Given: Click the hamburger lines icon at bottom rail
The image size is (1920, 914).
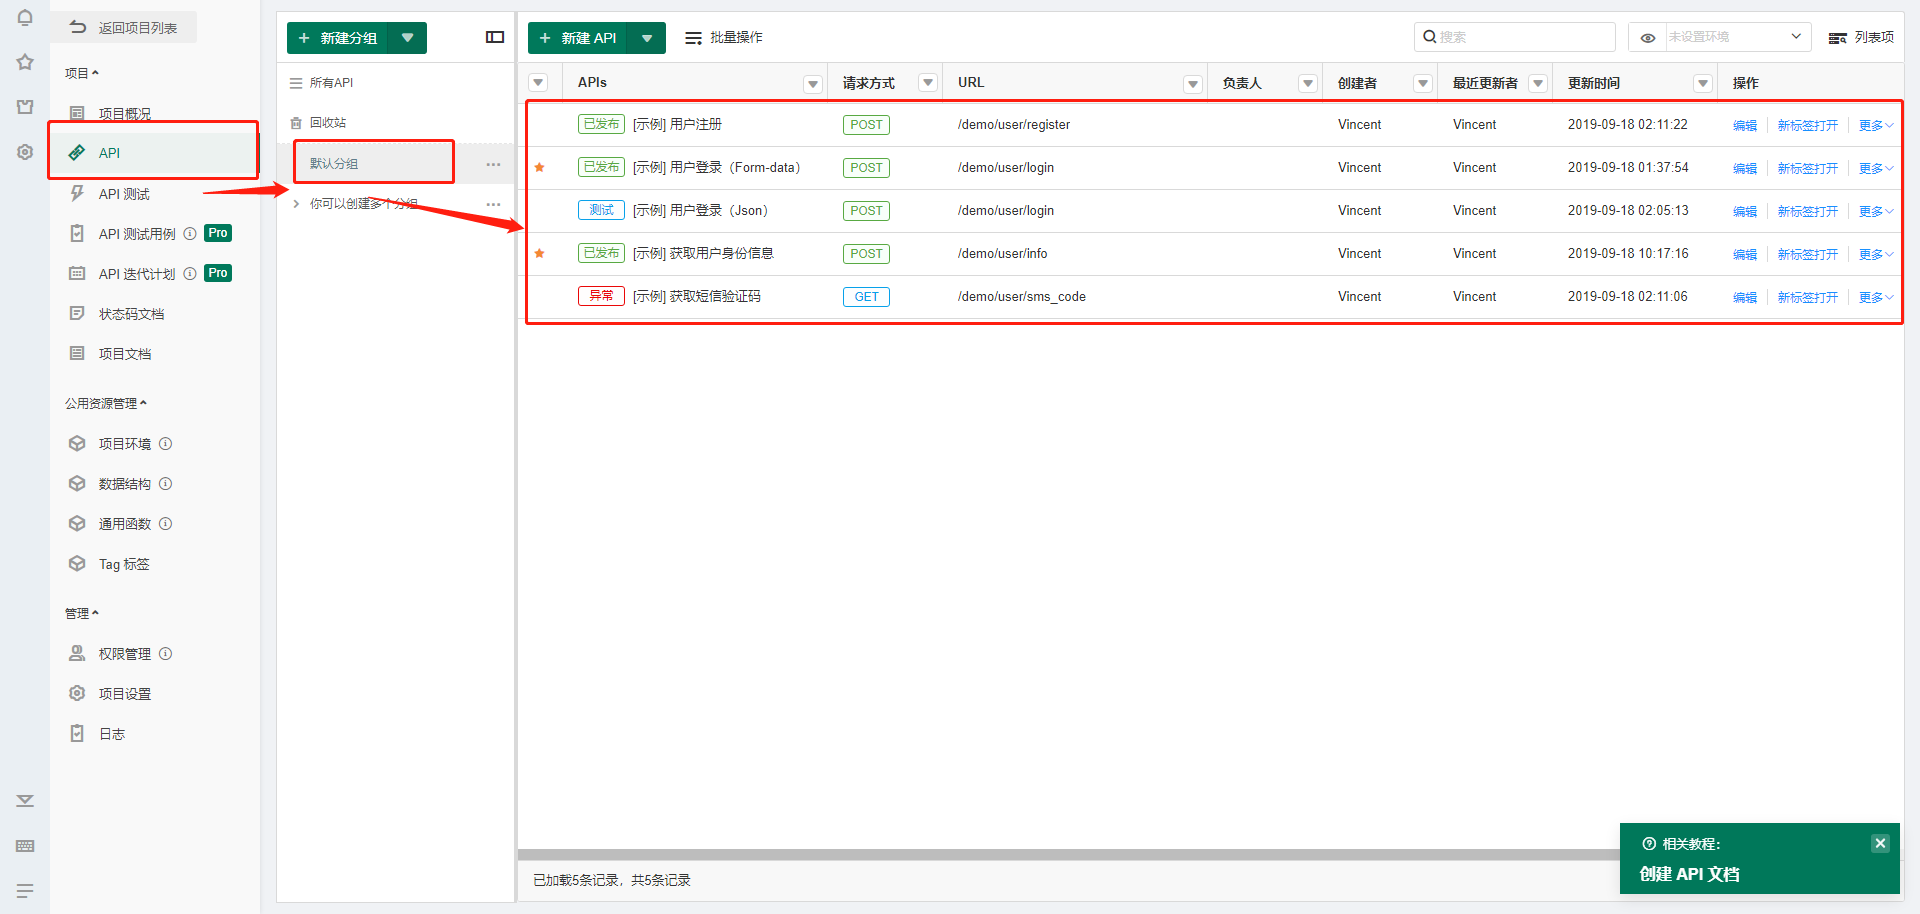Looking at the screenshot, I should click(x=25, y=890).
